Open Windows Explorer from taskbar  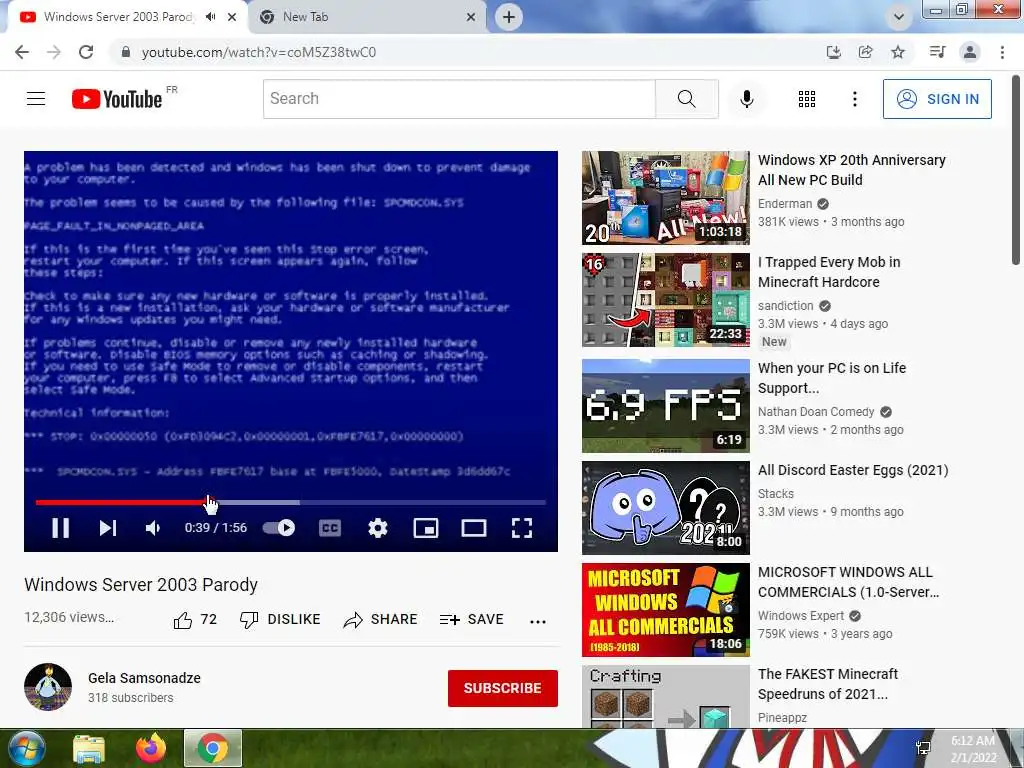coord(89,748)
